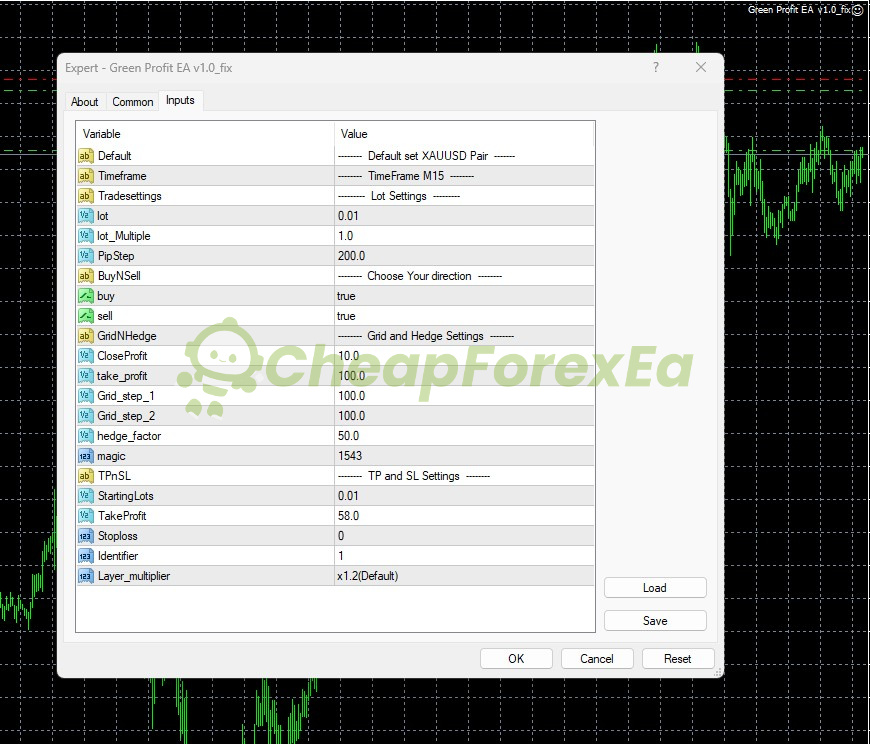Switch to the Common tab
This screenshot has height=744, width=870.
coord(133,102)
